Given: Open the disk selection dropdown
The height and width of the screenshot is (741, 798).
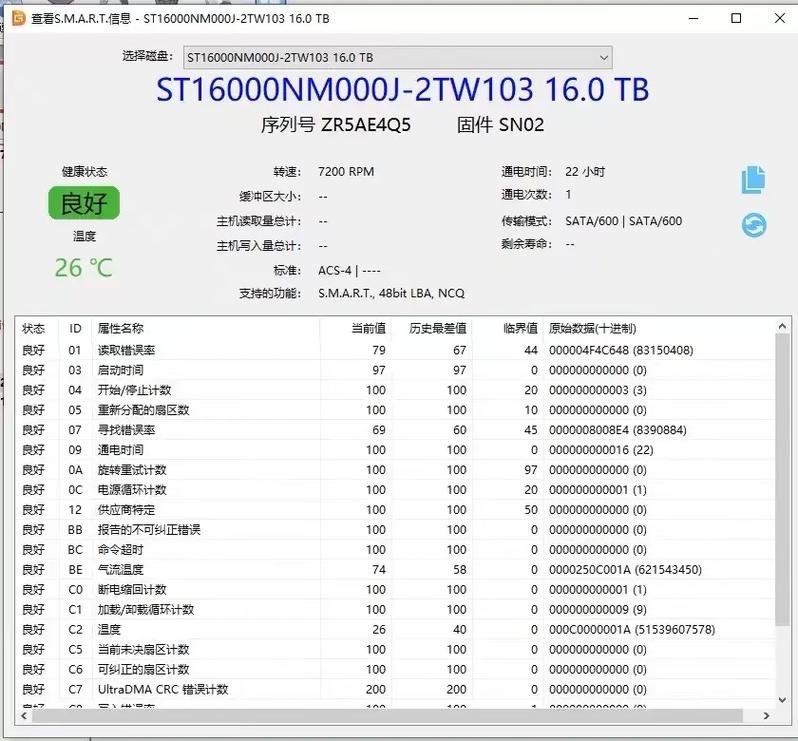Looking at the screenshot, I should 397,58.
